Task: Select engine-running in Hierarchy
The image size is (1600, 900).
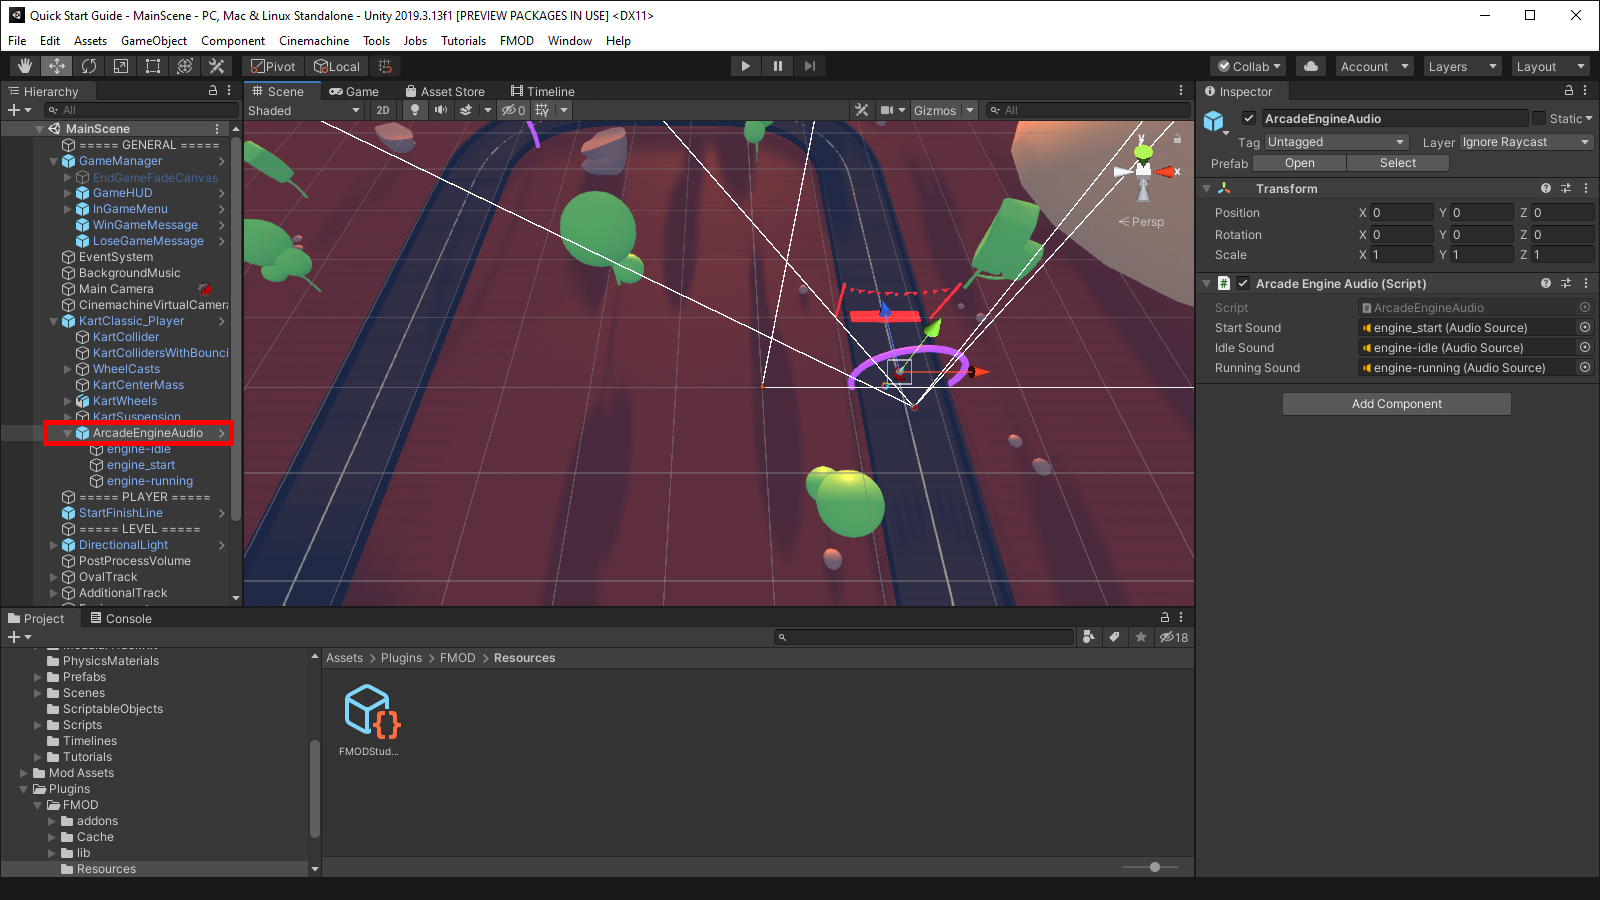Action: pos(150,481)
